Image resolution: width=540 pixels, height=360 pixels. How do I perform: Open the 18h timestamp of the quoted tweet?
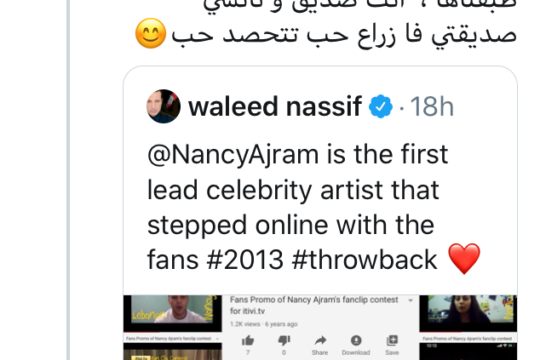coord(432,107)
